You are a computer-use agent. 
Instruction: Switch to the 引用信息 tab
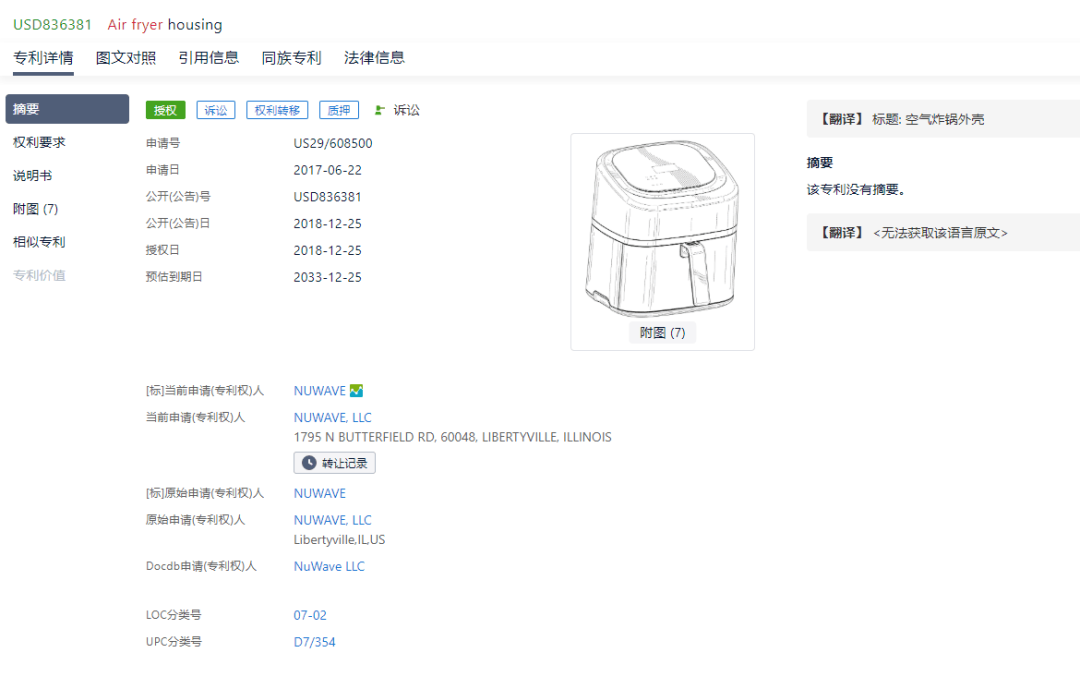pos(209,58)
